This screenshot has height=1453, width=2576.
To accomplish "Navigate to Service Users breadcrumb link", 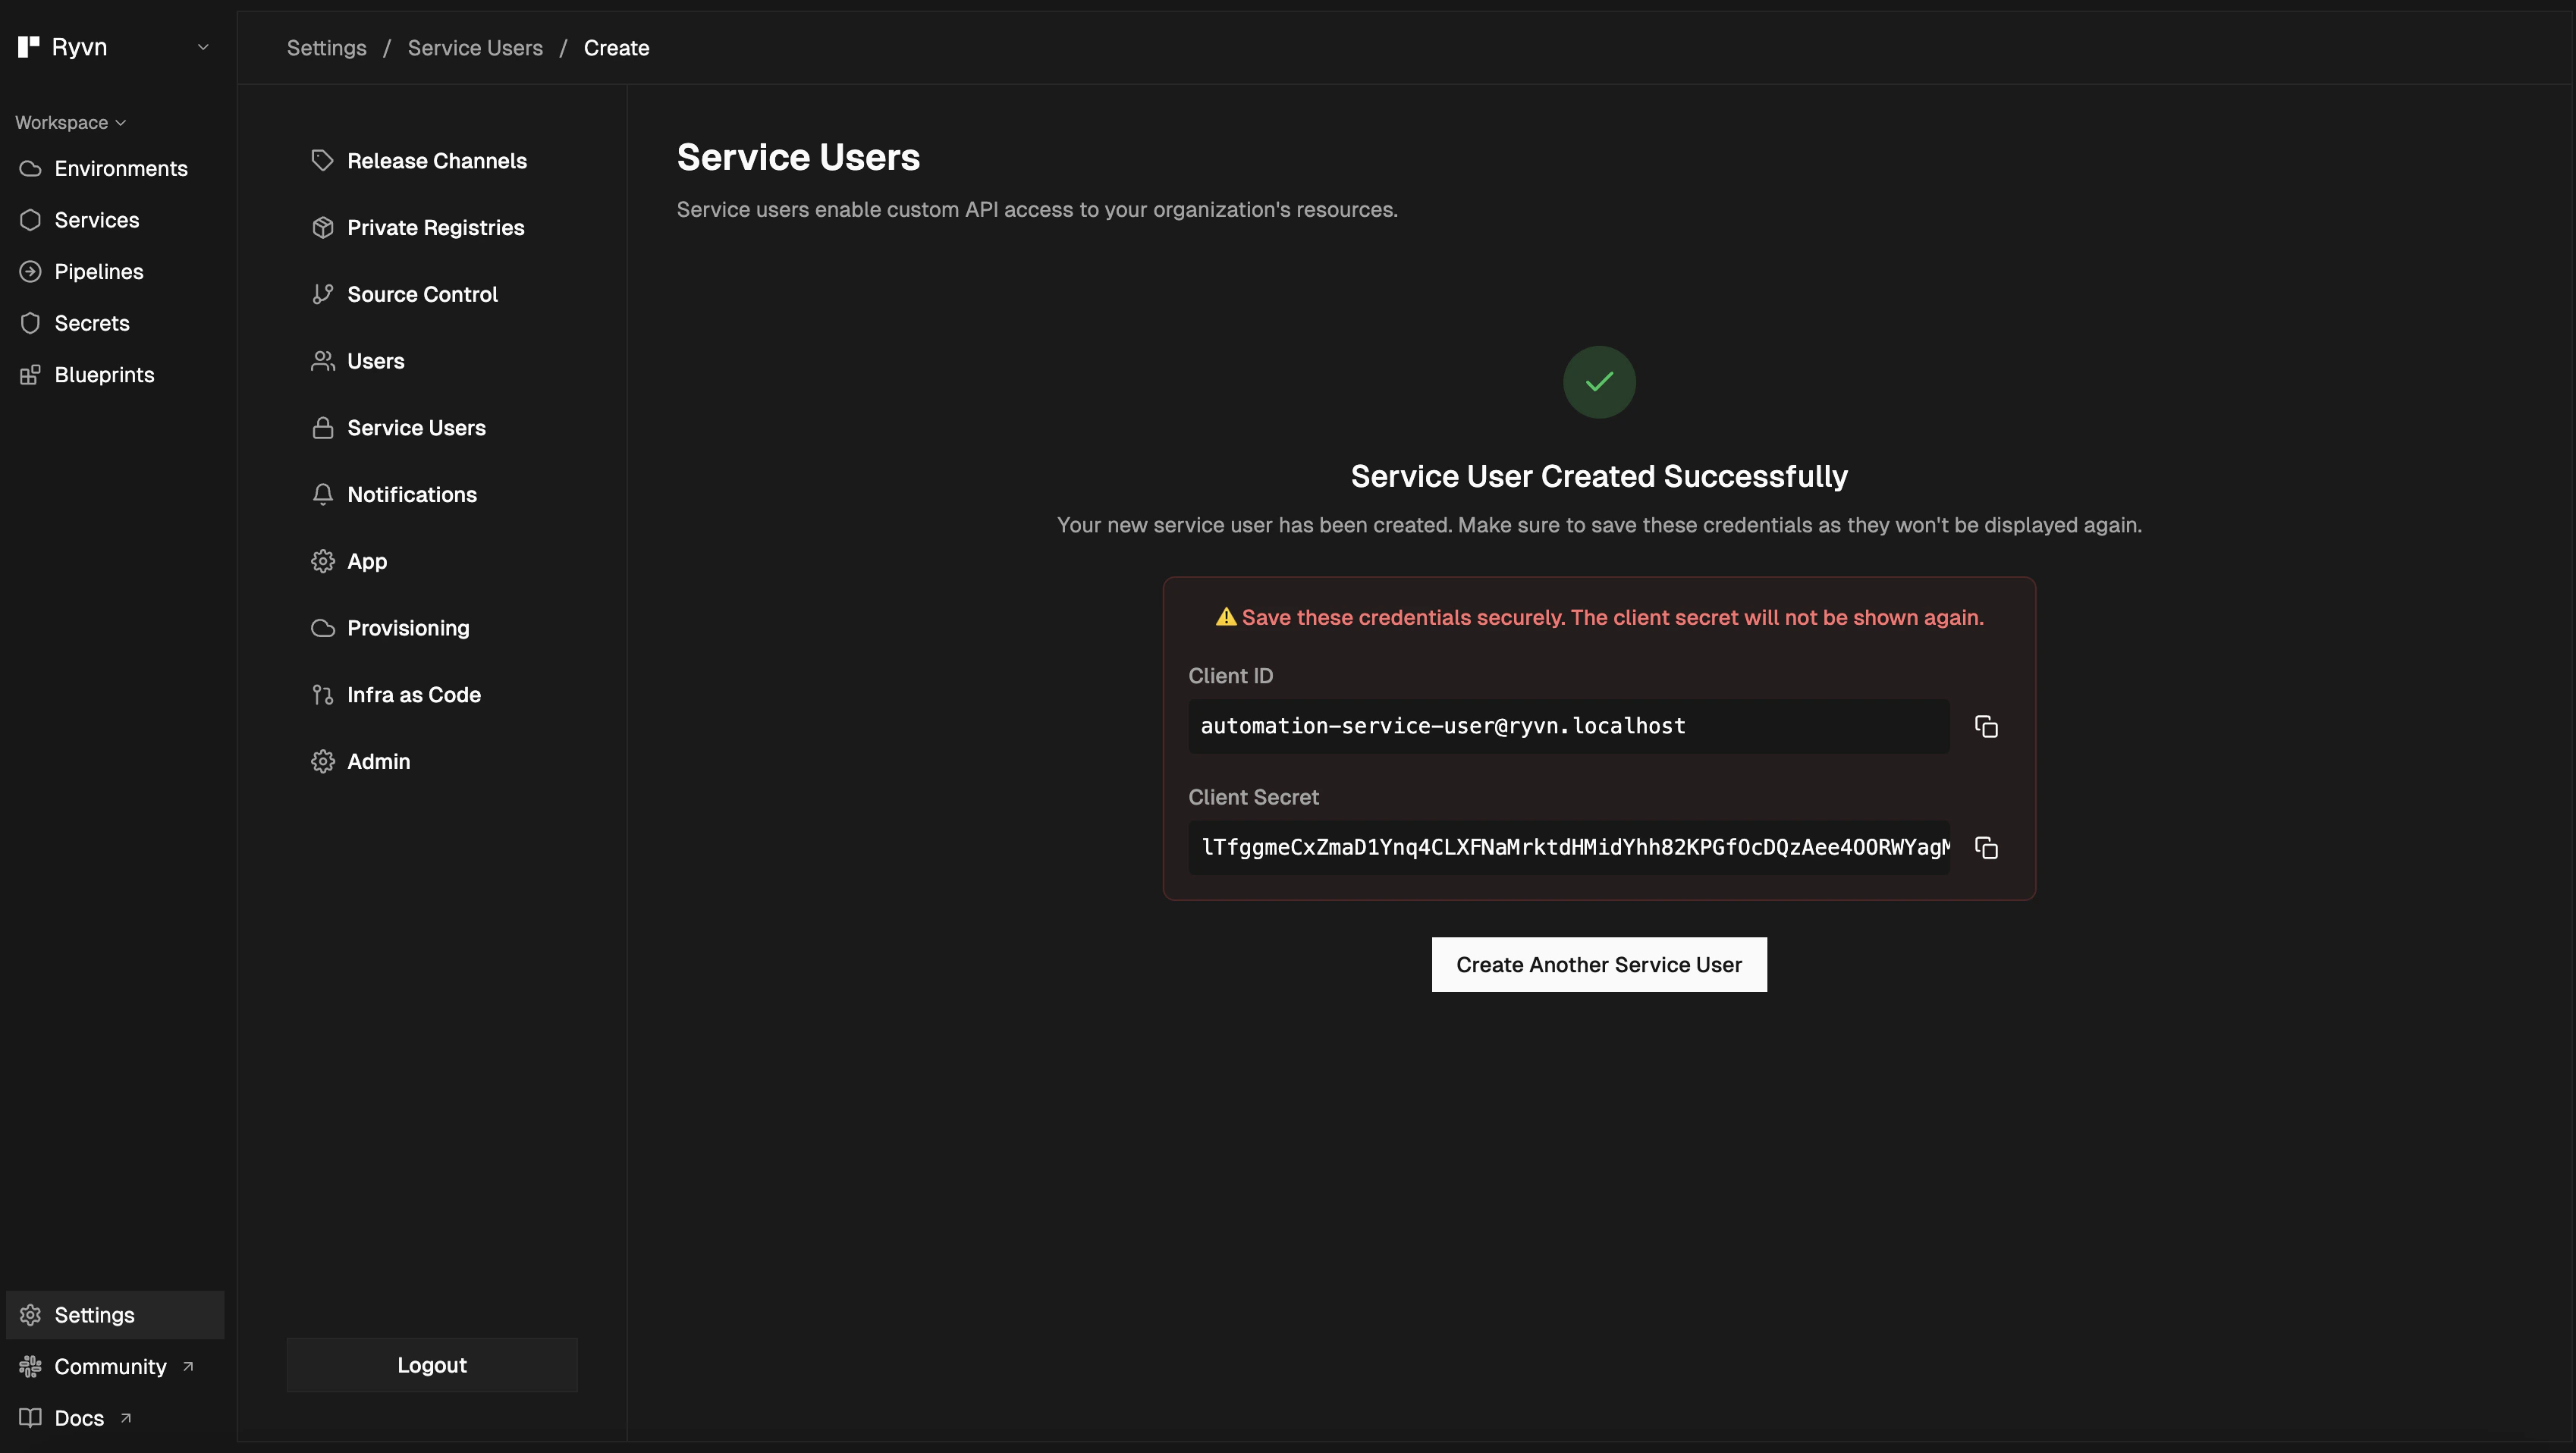I will coord(475,48).
